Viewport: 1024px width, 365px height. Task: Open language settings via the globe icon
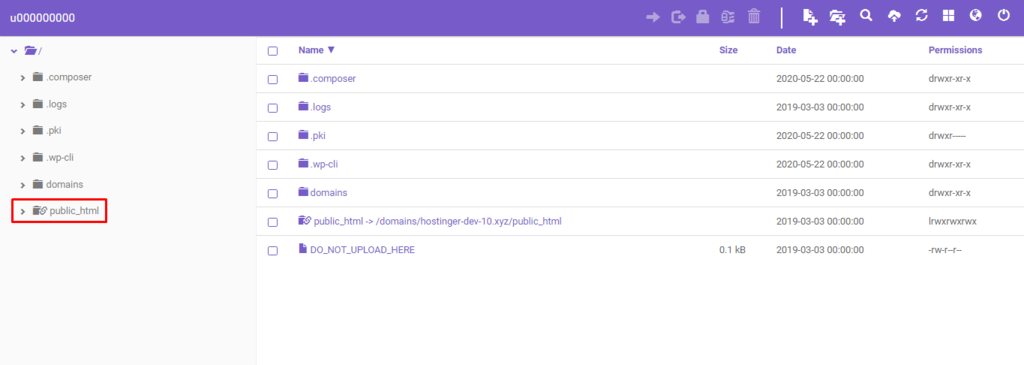[x=976, y=16]
